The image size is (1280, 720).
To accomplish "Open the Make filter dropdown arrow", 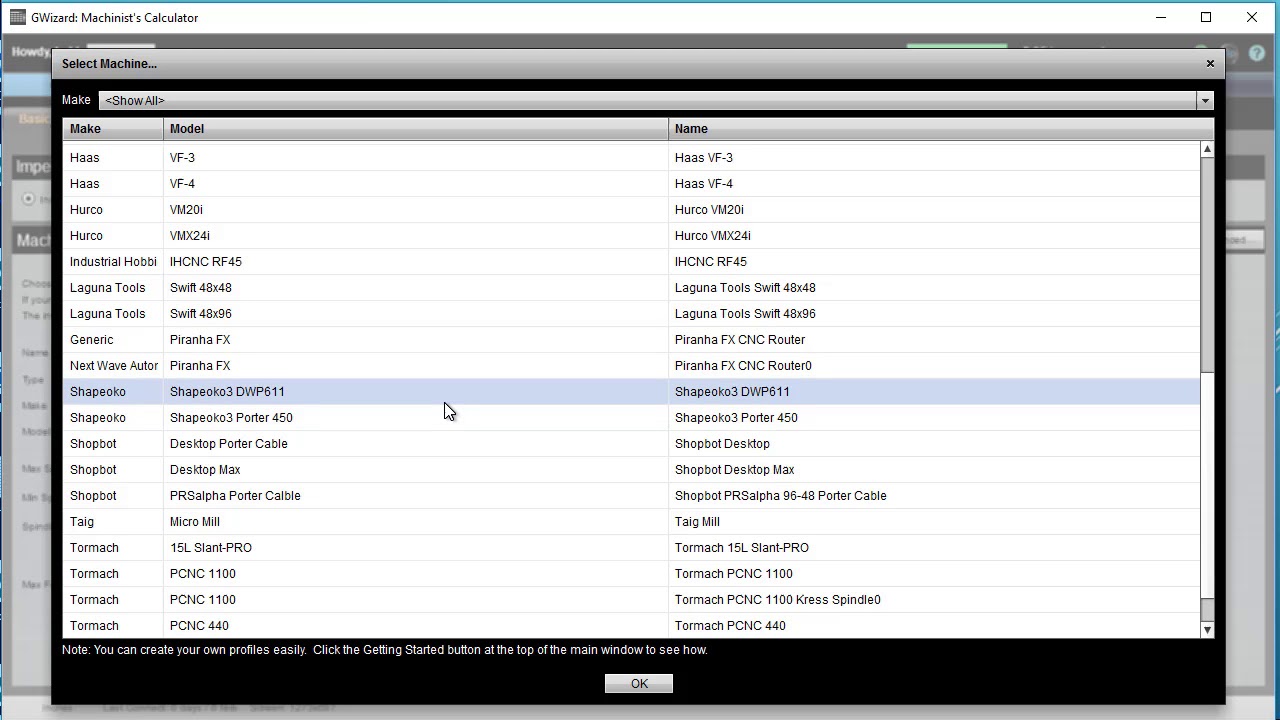I will tap(1205, 100).
